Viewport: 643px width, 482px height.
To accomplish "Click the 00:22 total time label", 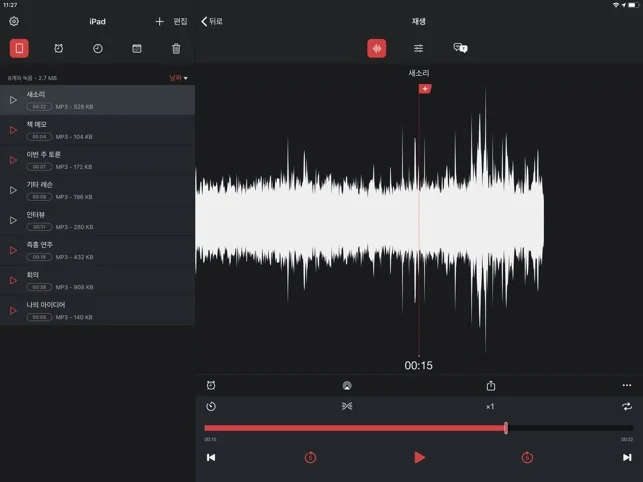I will (x=627, y=439).
